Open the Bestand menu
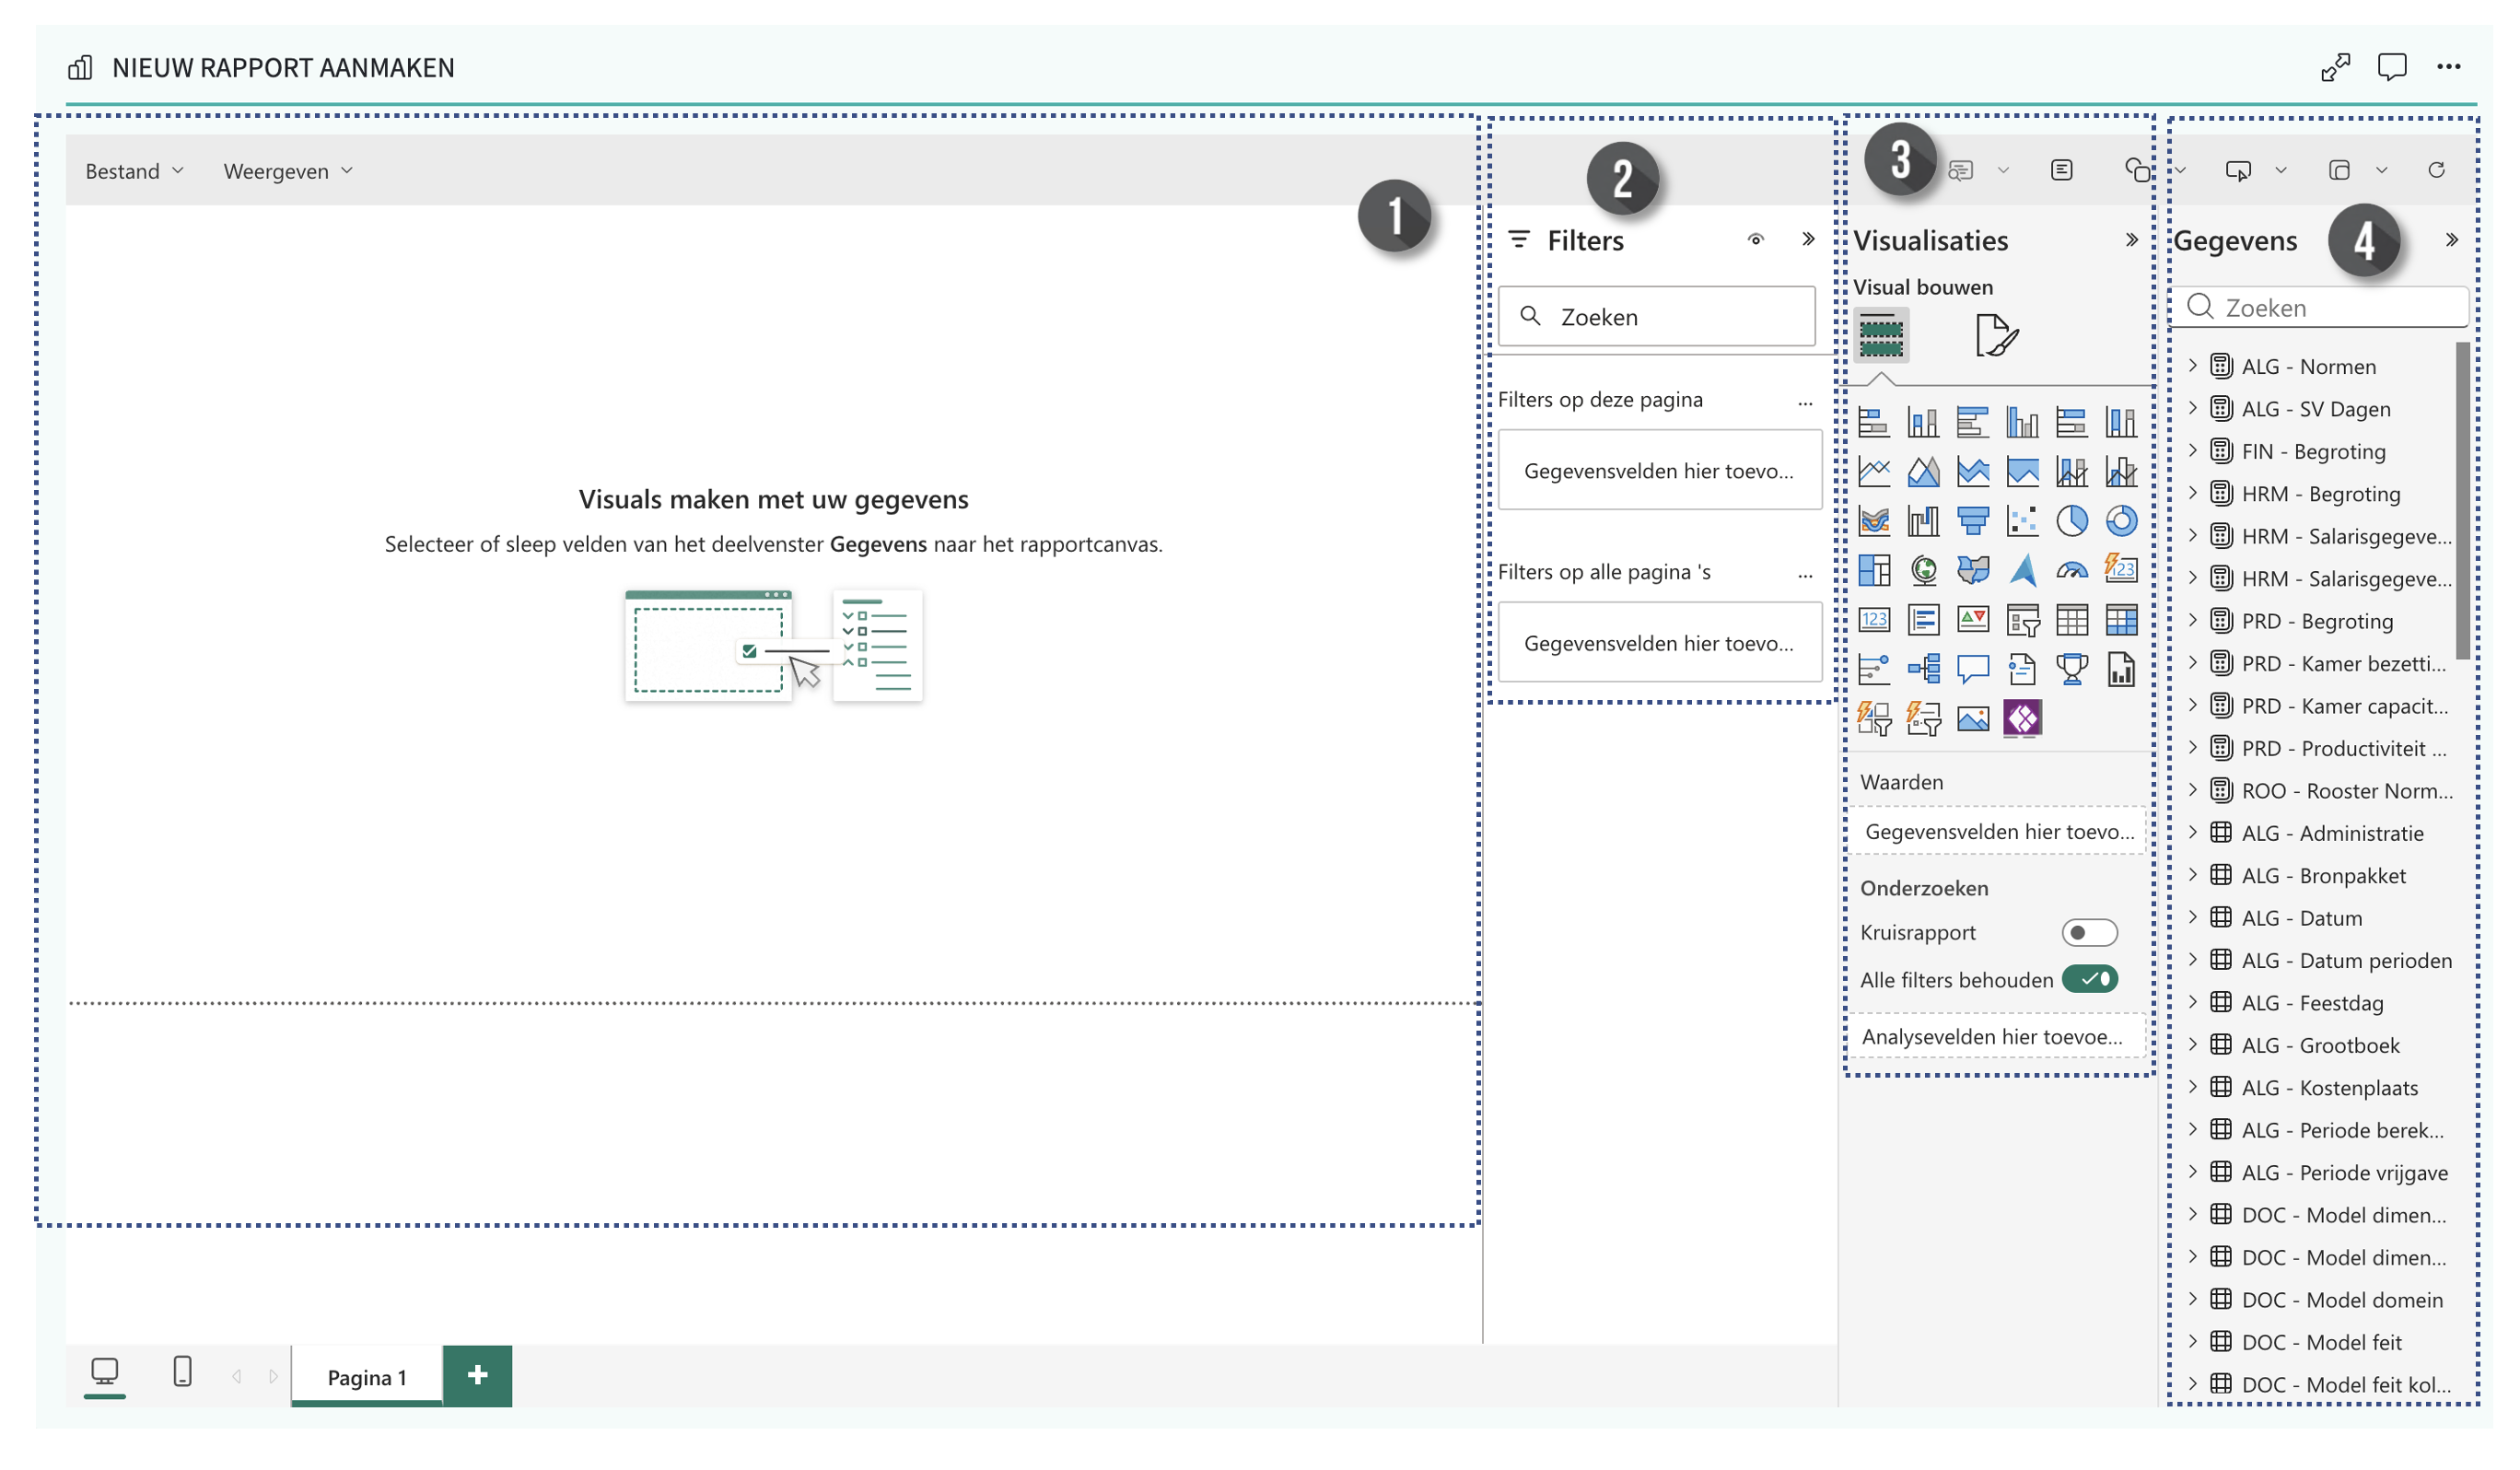Screen dimensions: 2520x1470 click(134, 171)
